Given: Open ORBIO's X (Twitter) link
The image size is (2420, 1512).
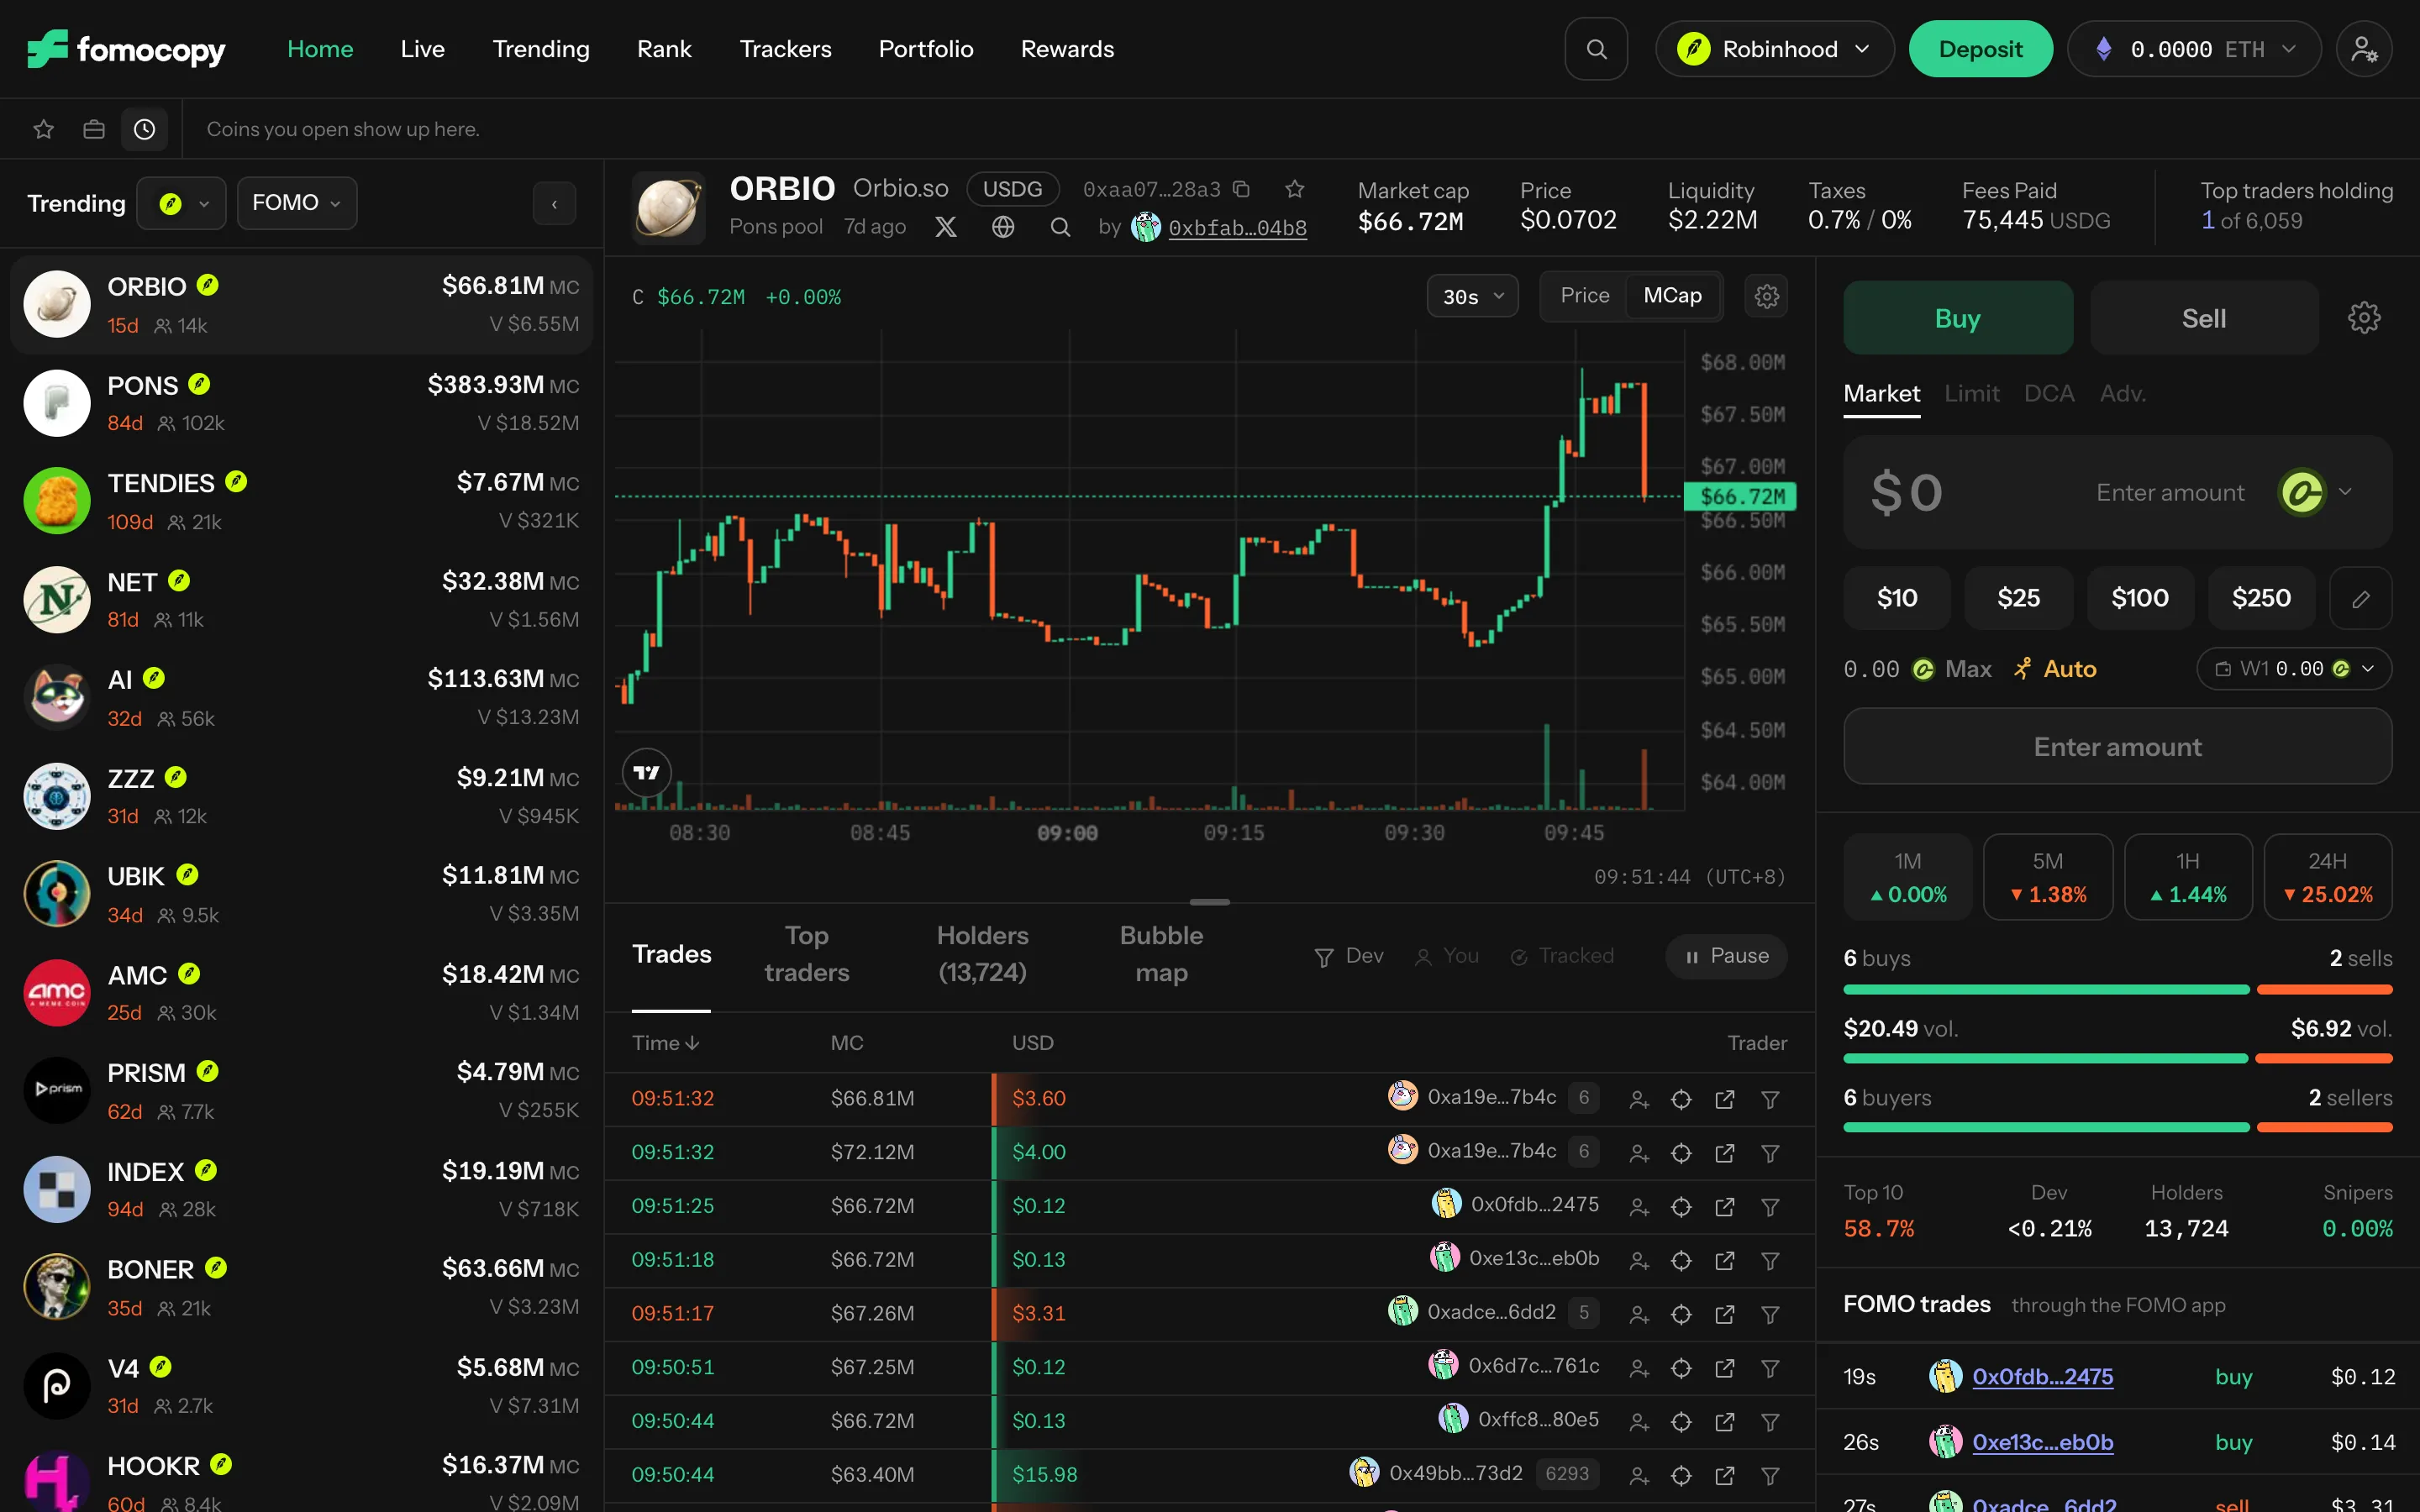Looking at the screenshot, I should coord(945,227).
